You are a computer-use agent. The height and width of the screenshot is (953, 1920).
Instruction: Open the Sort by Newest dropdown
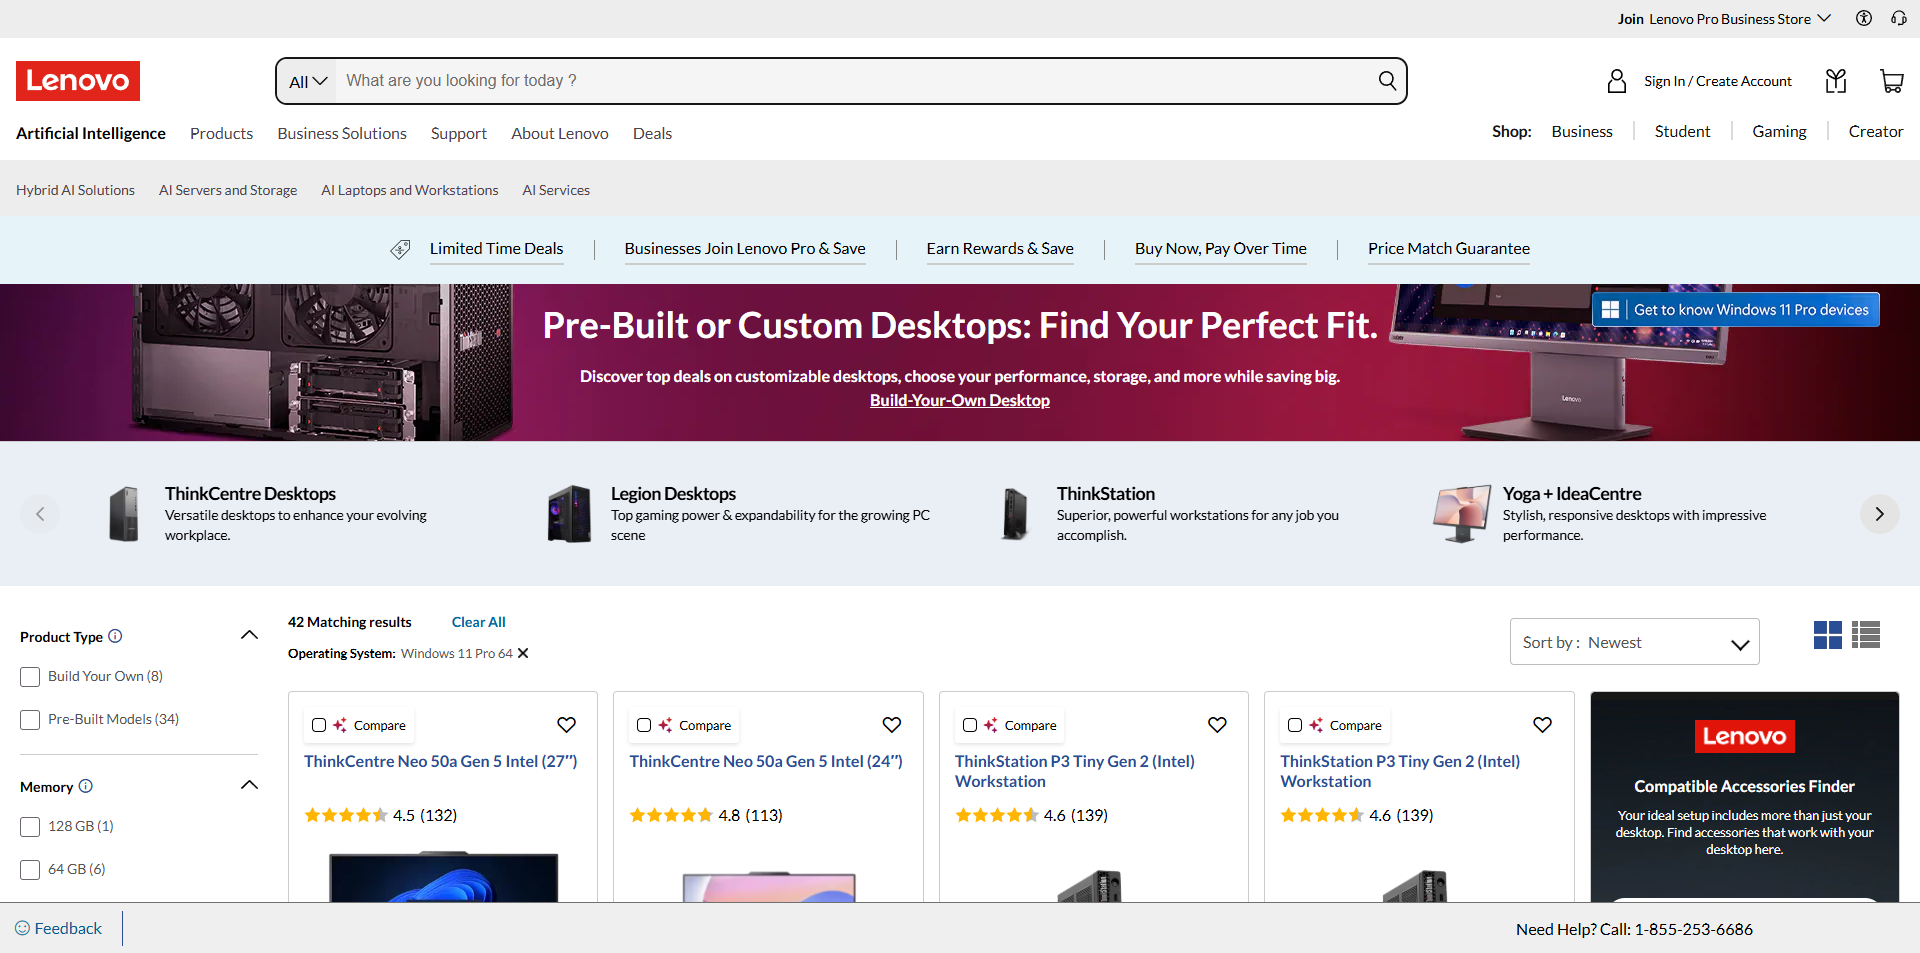[x=1635, y=642]
